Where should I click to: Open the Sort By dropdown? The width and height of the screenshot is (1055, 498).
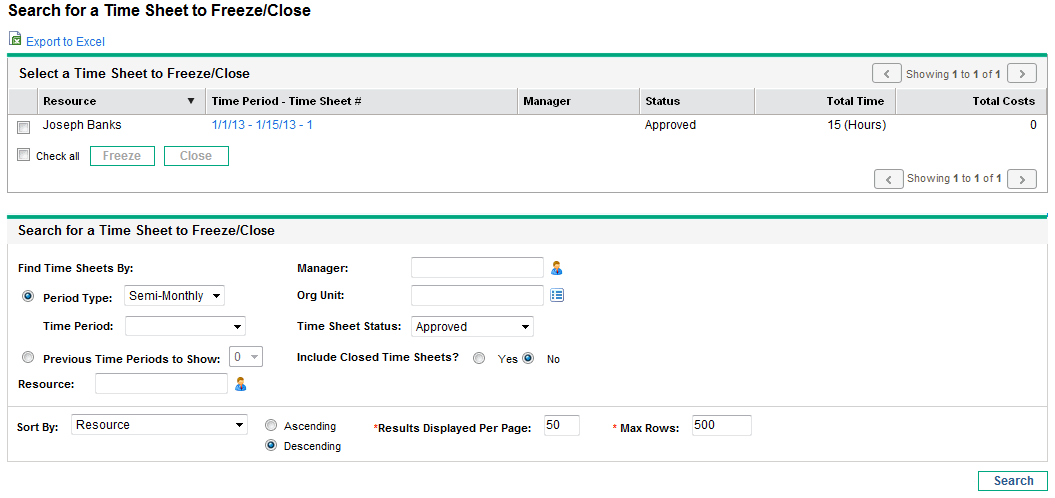point(159,425)
